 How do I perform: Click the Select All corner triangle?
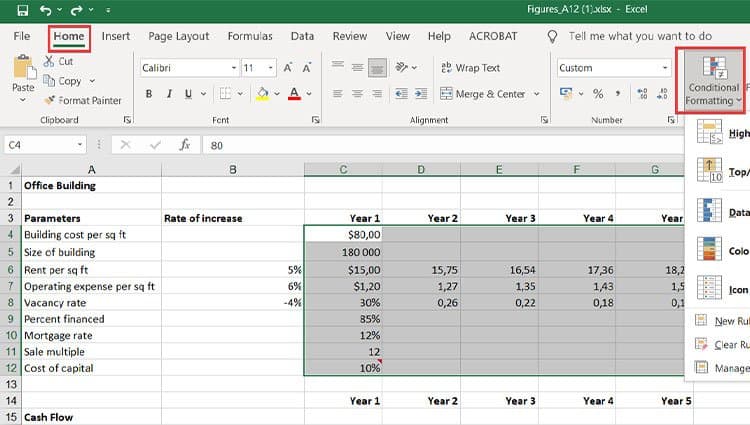tap(14, 170)
